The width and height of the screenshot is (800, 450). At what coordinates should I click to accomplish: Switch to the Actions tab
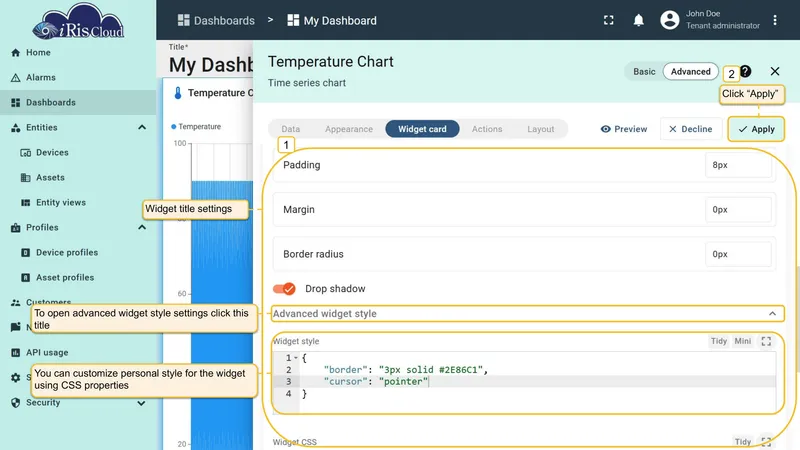click(487, 129)
